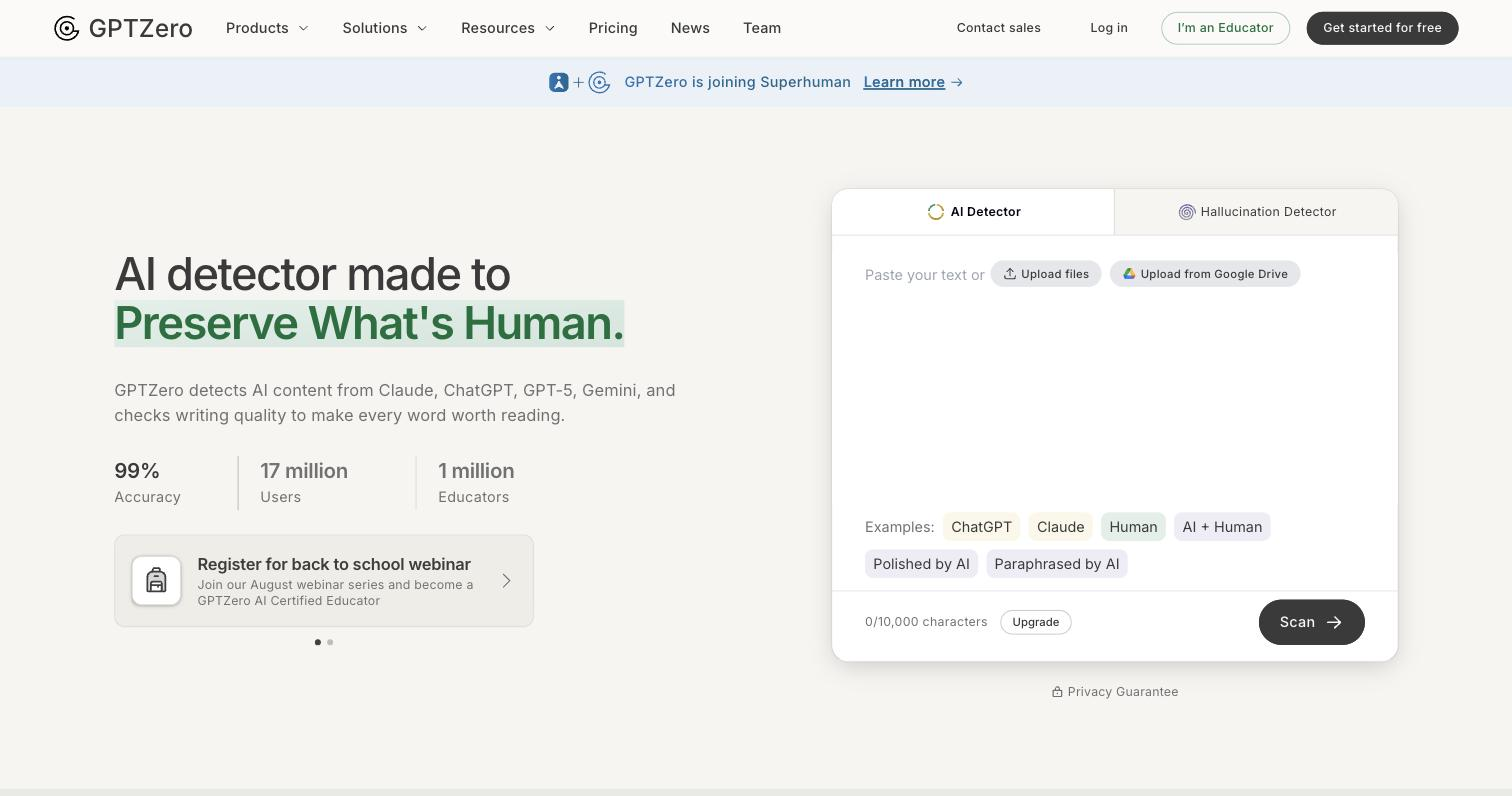Image resolution: width=1512 pixels, height=796 pixels.
Task: Expand the Products dropdown chevron
Action: (x=304, y=28)
